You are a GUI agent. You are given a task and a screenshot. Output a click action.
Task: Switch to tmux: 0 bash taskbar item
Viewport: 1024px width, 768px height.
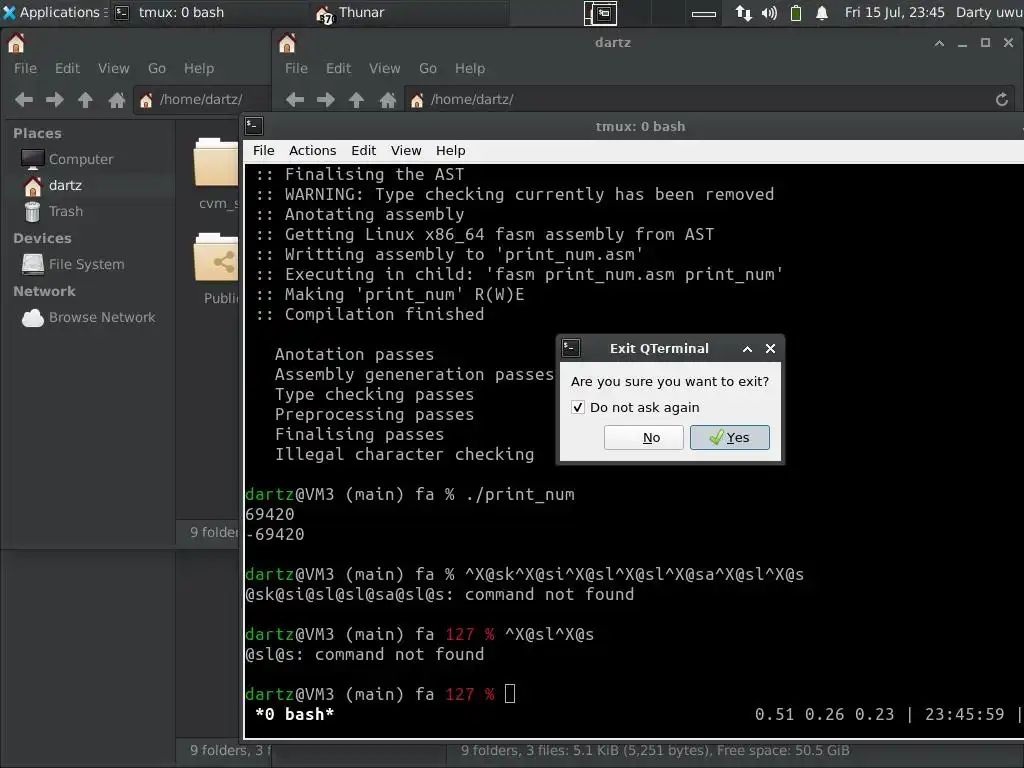point(209,12)
